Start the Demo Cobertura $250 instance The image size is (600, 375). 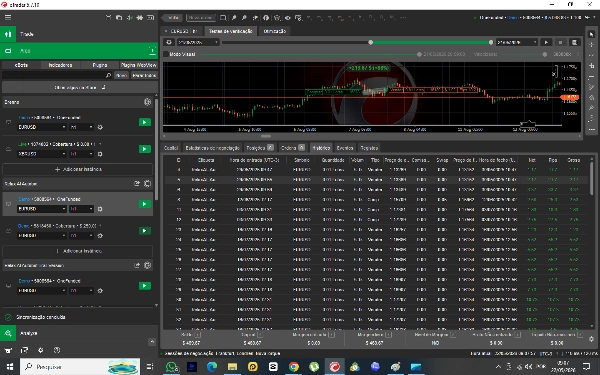pos(145,231)
